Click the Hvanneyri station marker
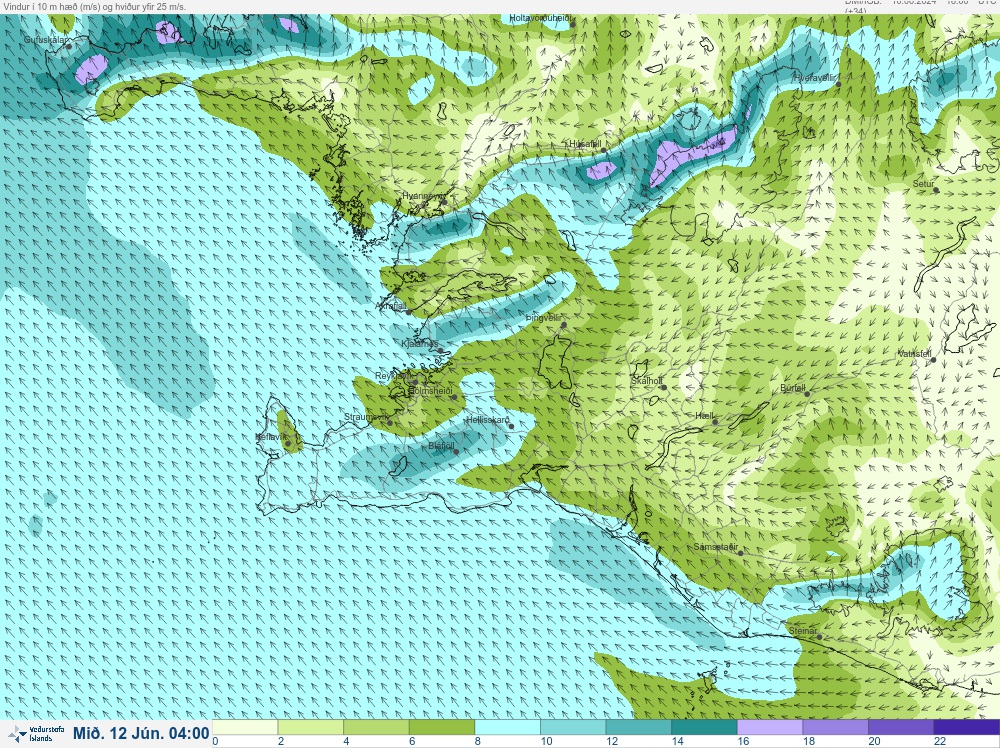Viewport: 1000px width, 748px height. click(444, 202)
